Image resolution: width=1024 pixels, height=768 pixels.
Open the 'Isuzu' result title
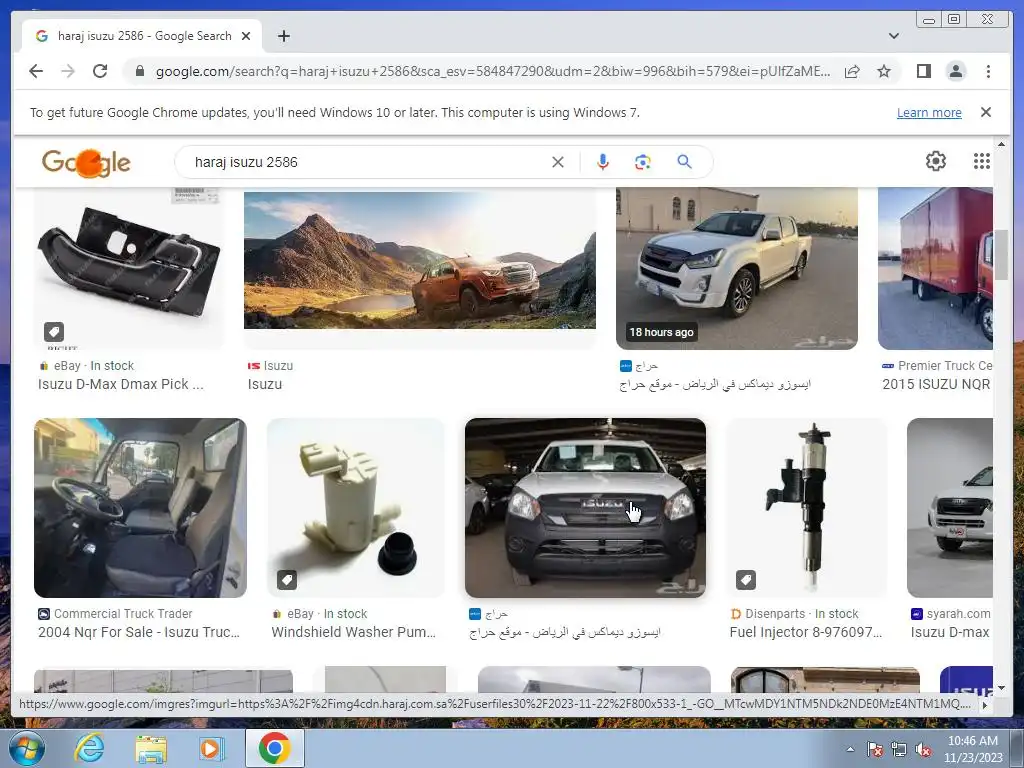(264, 384)
